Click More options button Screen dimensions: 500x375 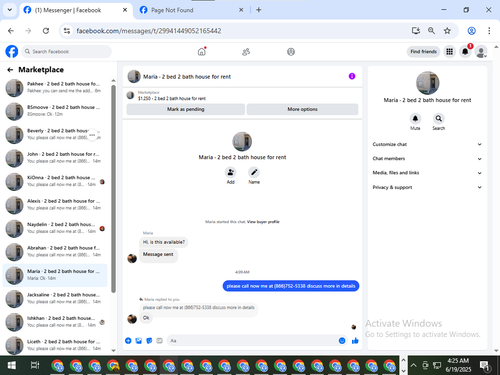[x=302, y=109]
